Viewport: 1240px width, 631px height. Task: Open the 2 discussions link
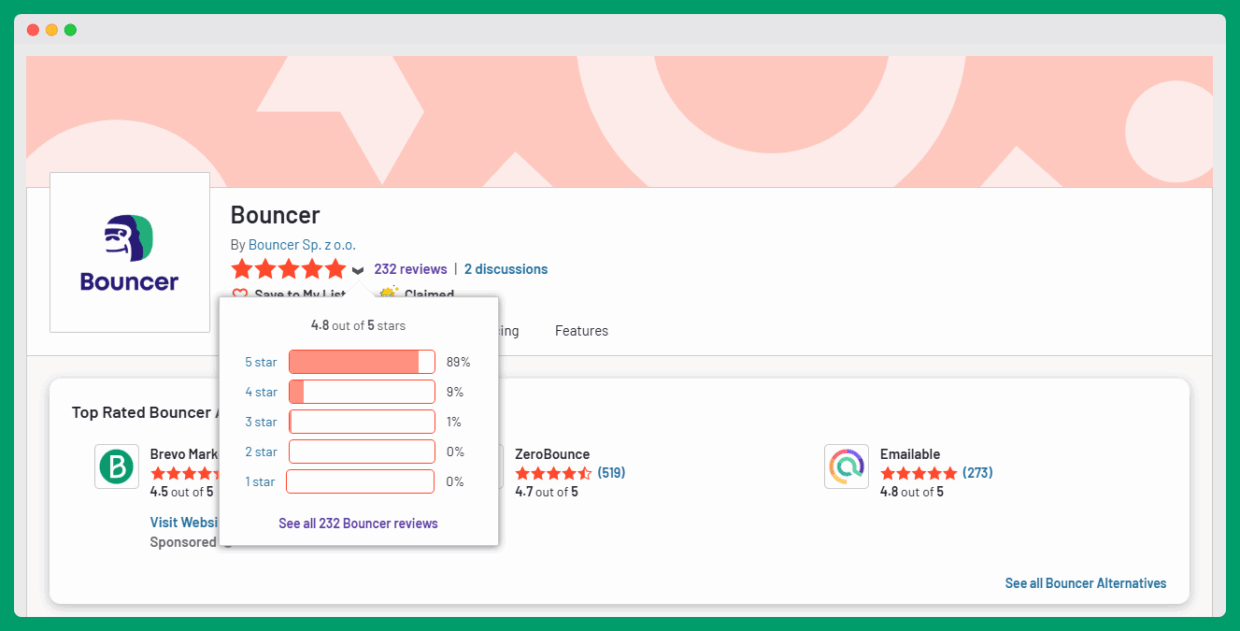506,269
